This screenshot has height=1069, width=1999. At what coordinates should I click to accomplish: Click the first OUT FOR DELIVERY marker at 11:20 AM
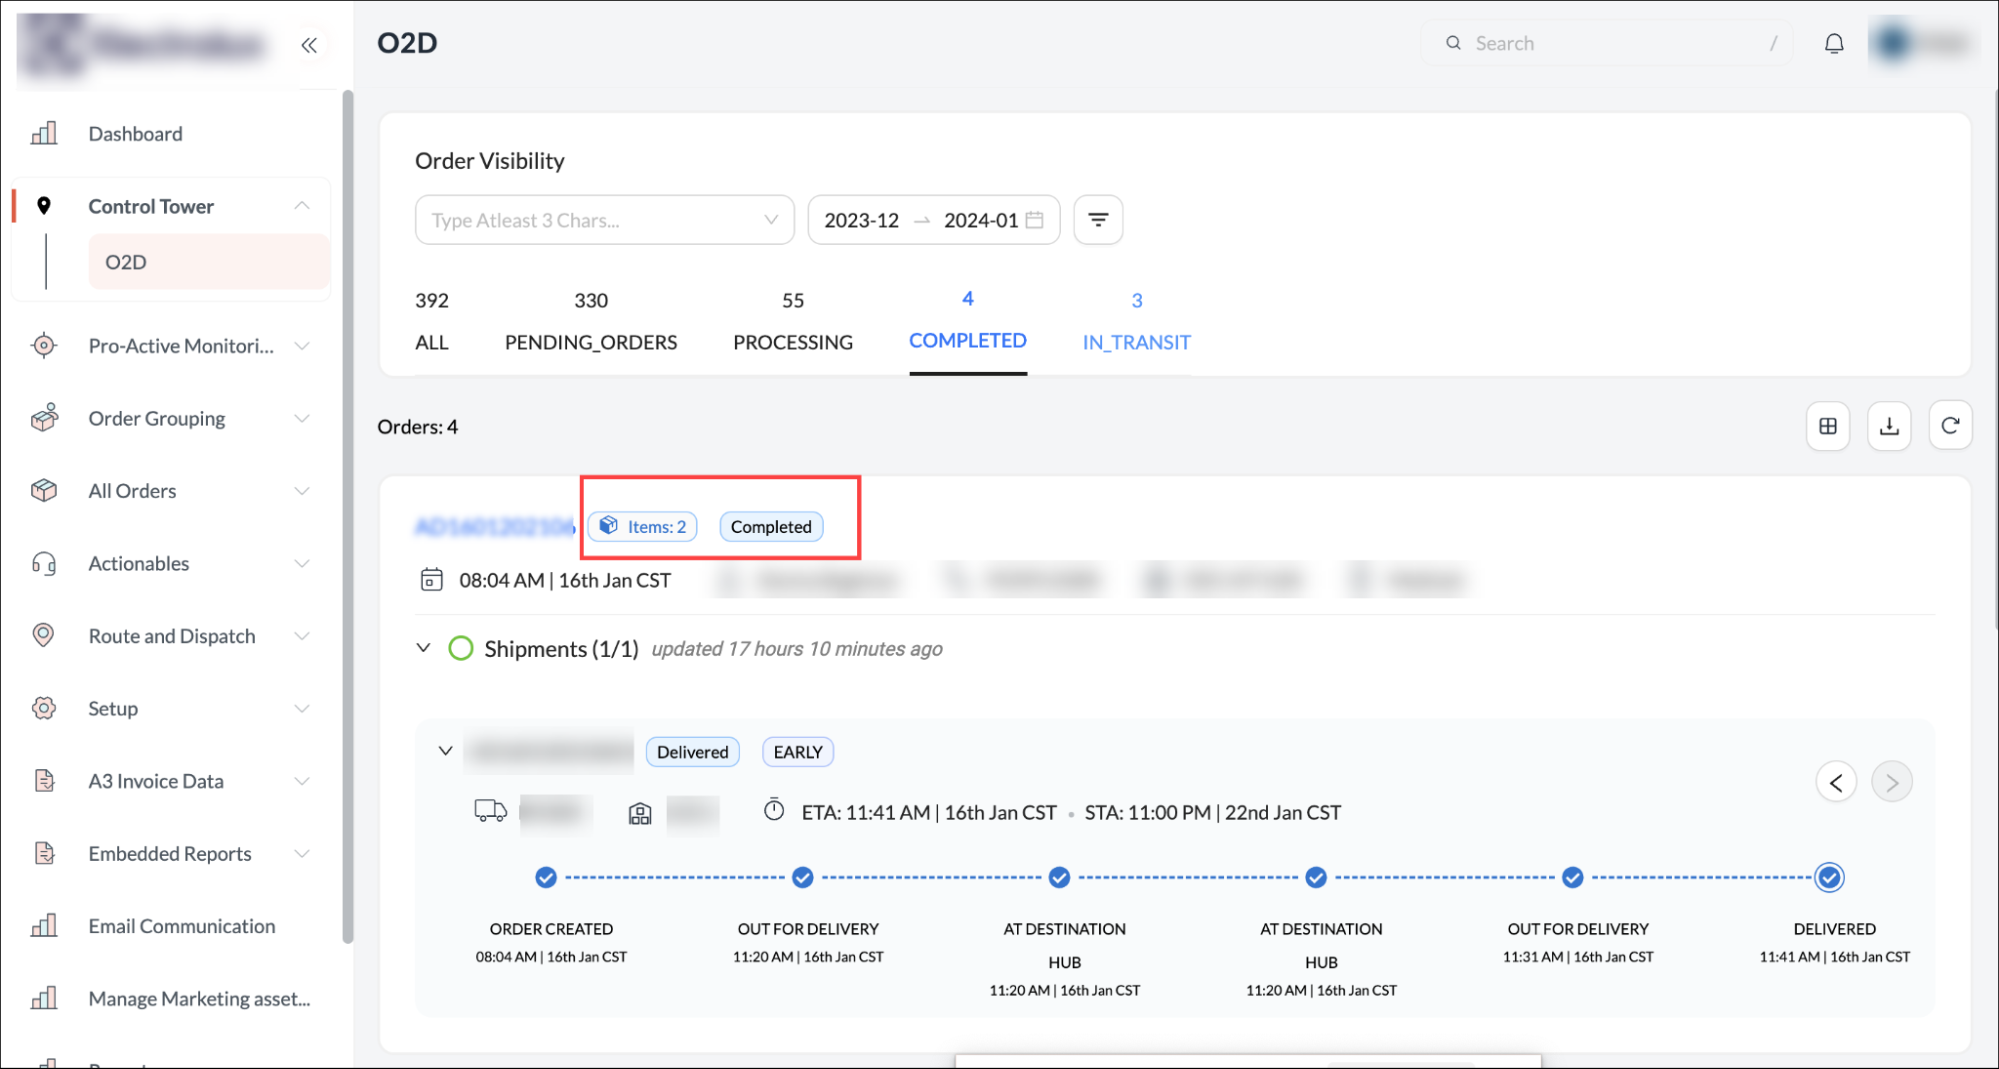pyautogui.click(x=803, y=878)
